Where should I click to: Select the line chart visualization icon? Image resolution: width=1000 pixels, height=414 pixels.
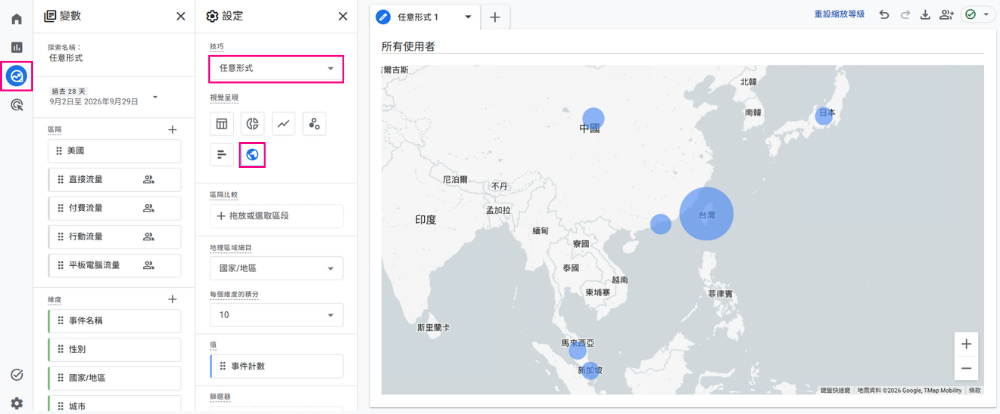click(x=283, y=124)
